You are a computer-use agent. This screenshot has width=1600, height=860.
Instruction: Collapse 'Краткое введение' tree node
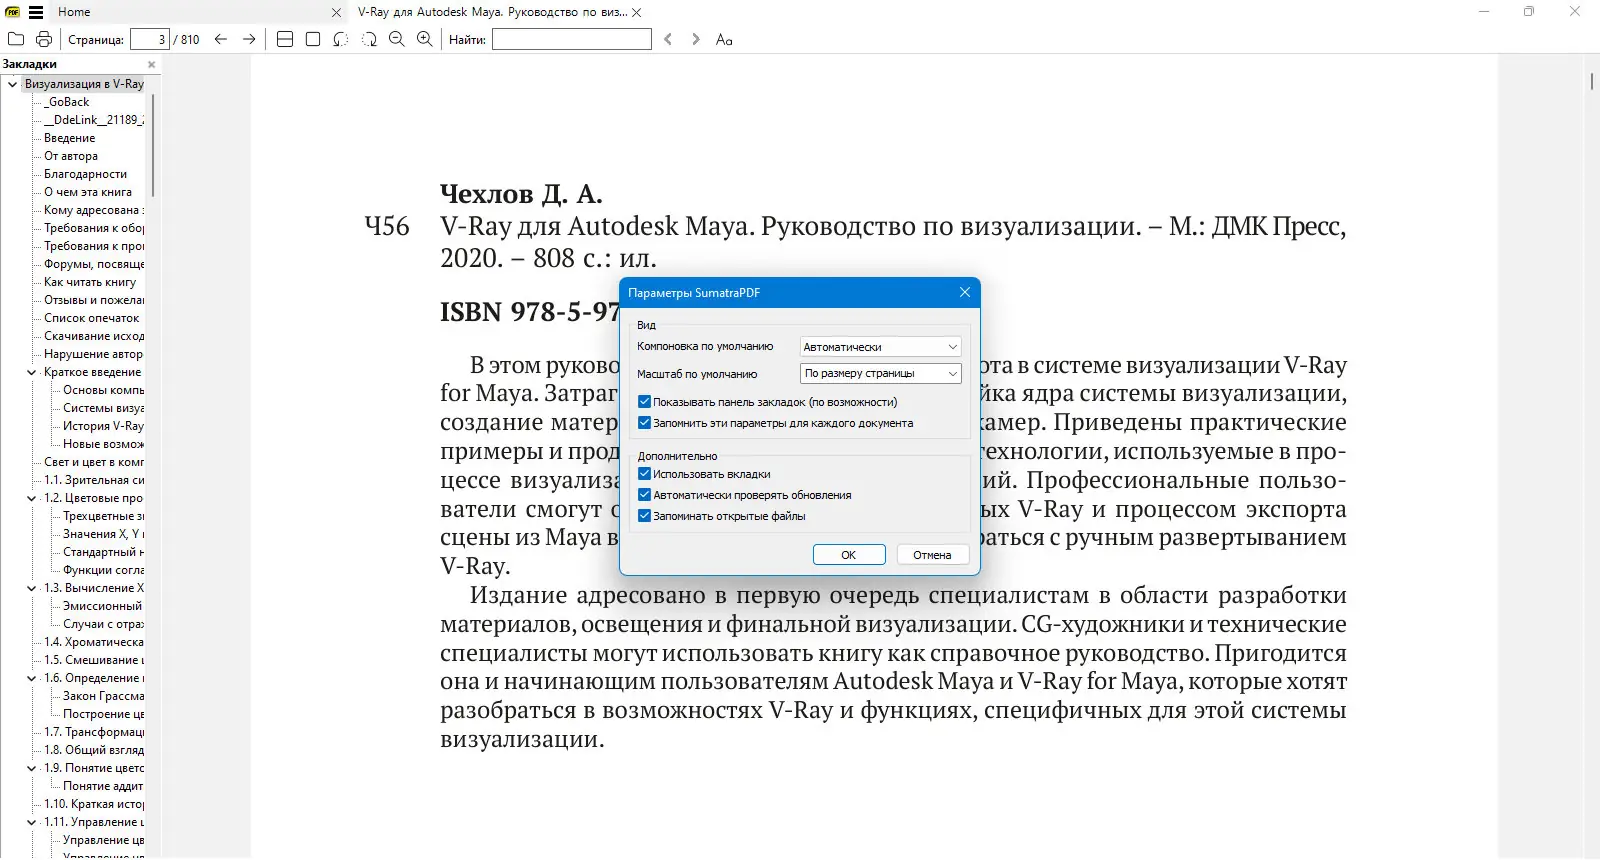click(x=32, y=372)
